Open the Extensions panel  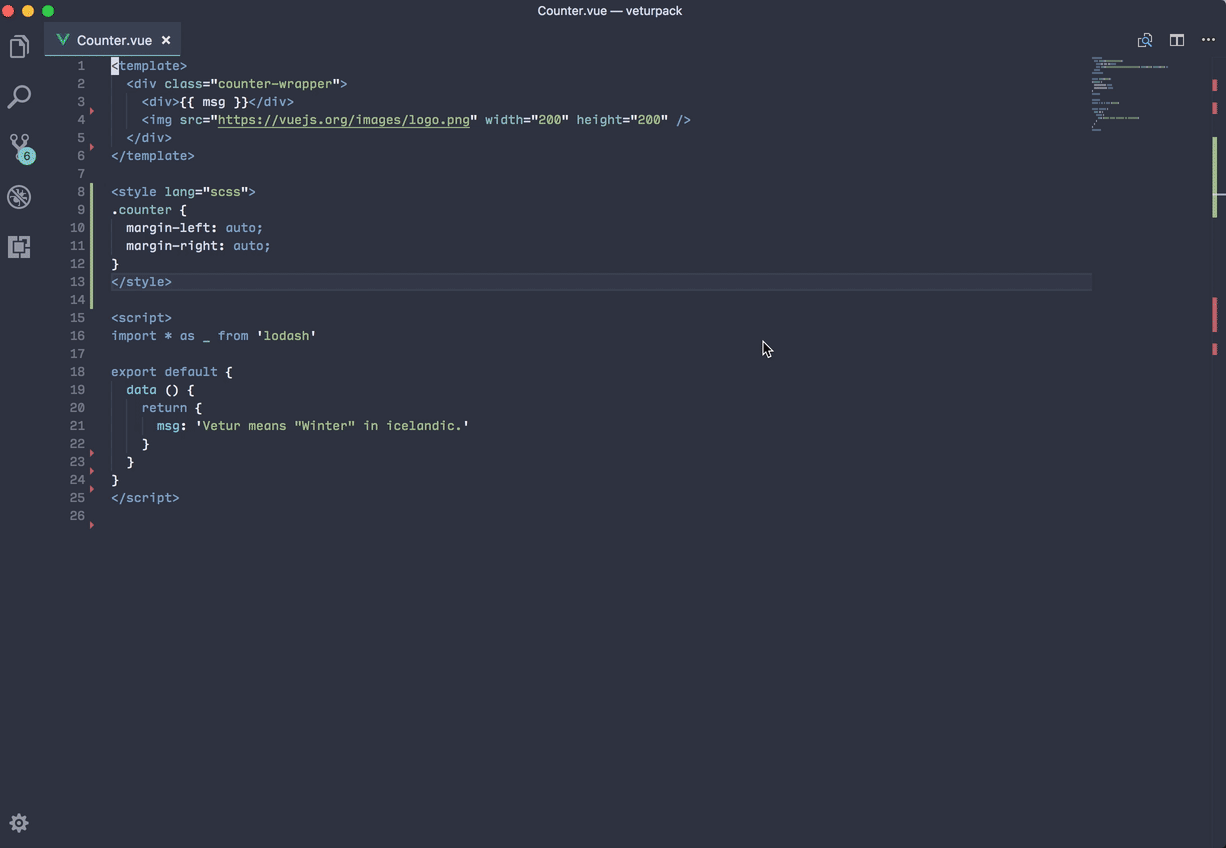point(19,247)
